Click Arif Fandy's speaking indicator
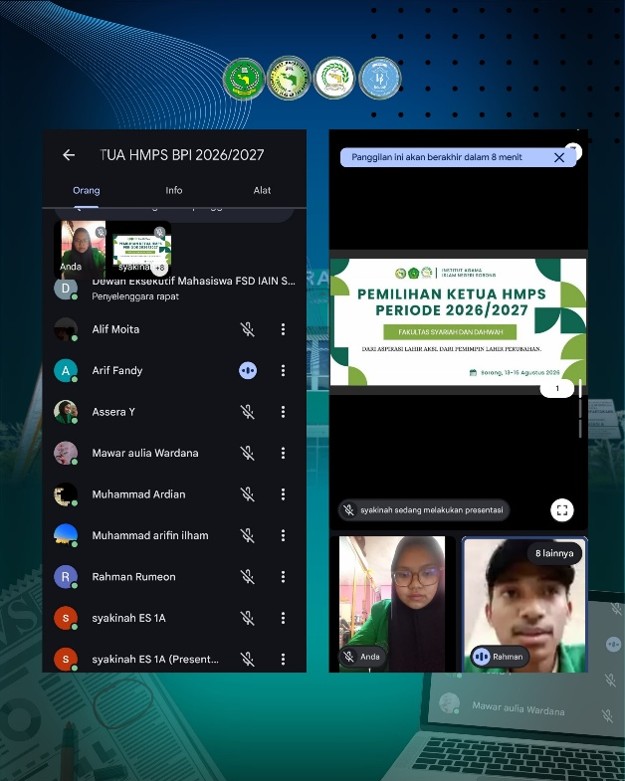 click(x=248, y=371)
